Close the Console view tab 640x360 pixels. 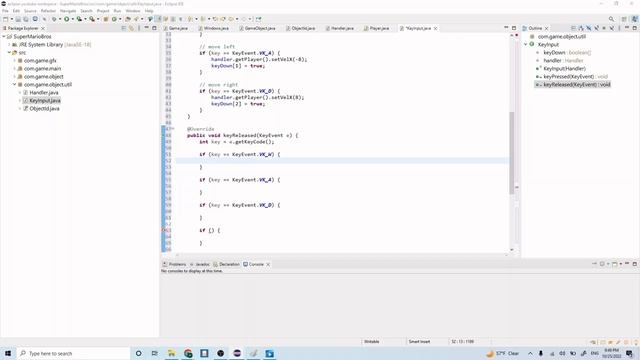pyautogui.click(x=268, y=264)
